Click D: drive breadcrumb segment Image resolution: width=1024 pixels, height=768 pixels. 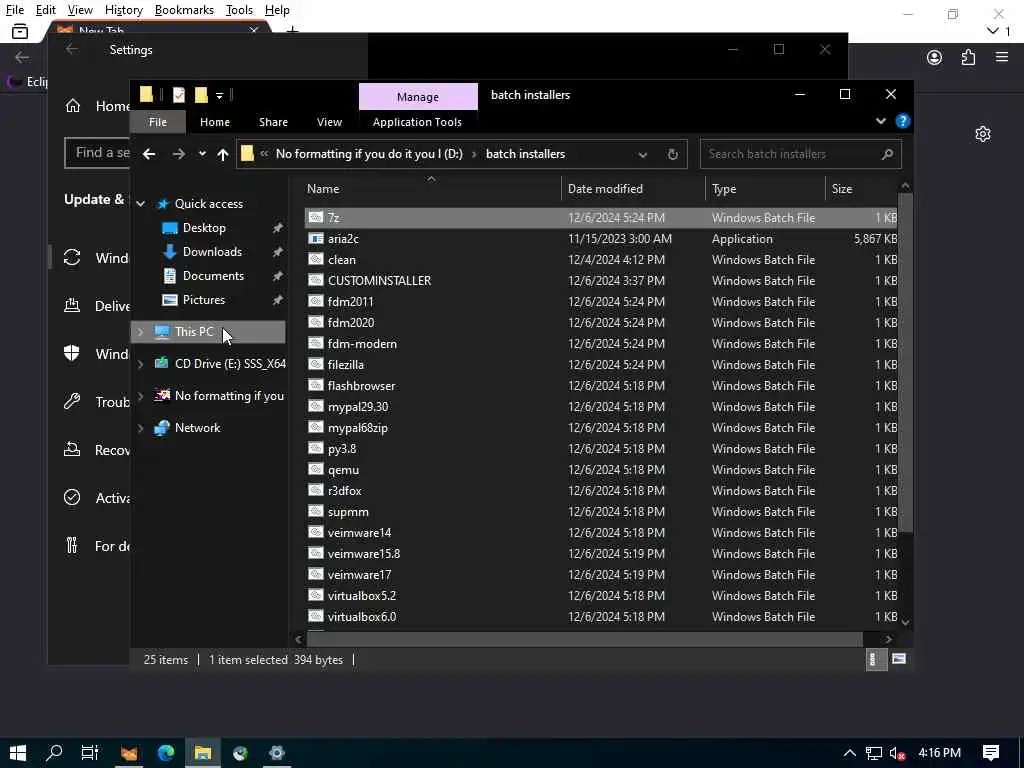pyautogui.click(x=369, y=154)
